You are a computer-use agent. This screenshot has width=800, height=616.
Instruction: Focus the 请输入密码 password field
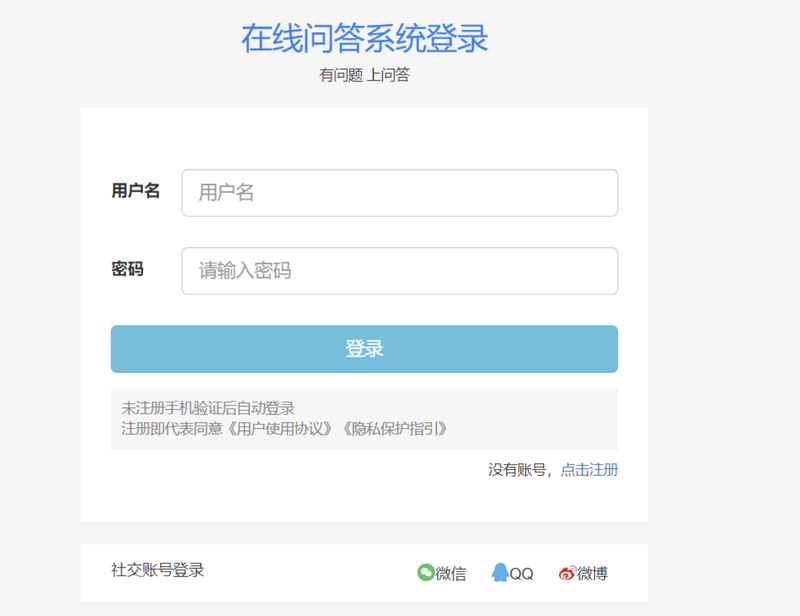coord(399,271)
